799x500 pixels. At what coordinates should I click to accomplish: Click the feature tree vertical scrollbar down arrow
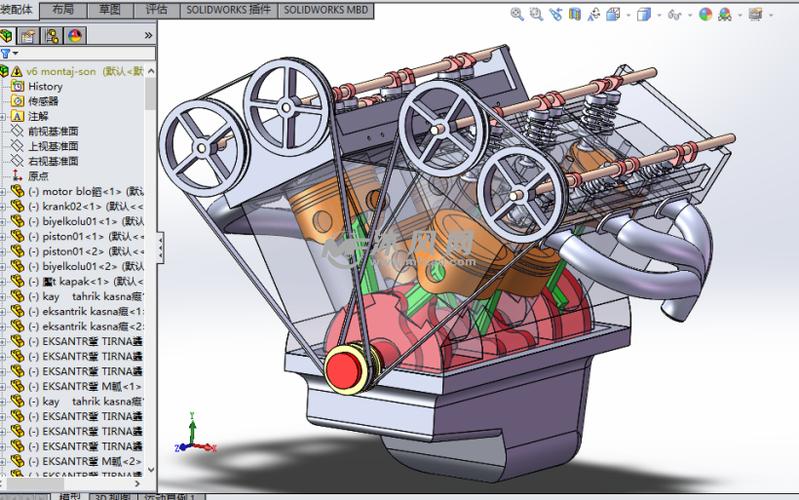point(151,469)
